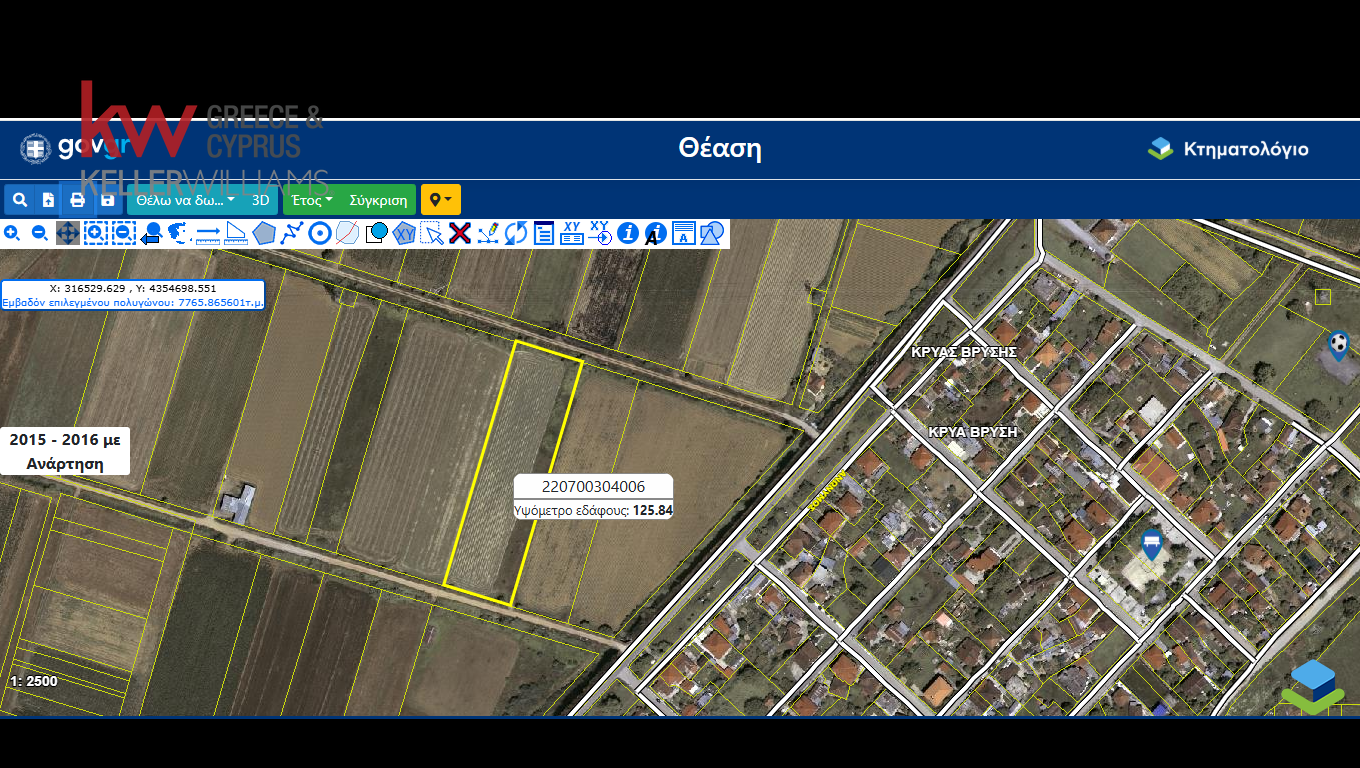Click the save diskette icon
This screenshot has width=1360, height=768.
coord(107,200)
